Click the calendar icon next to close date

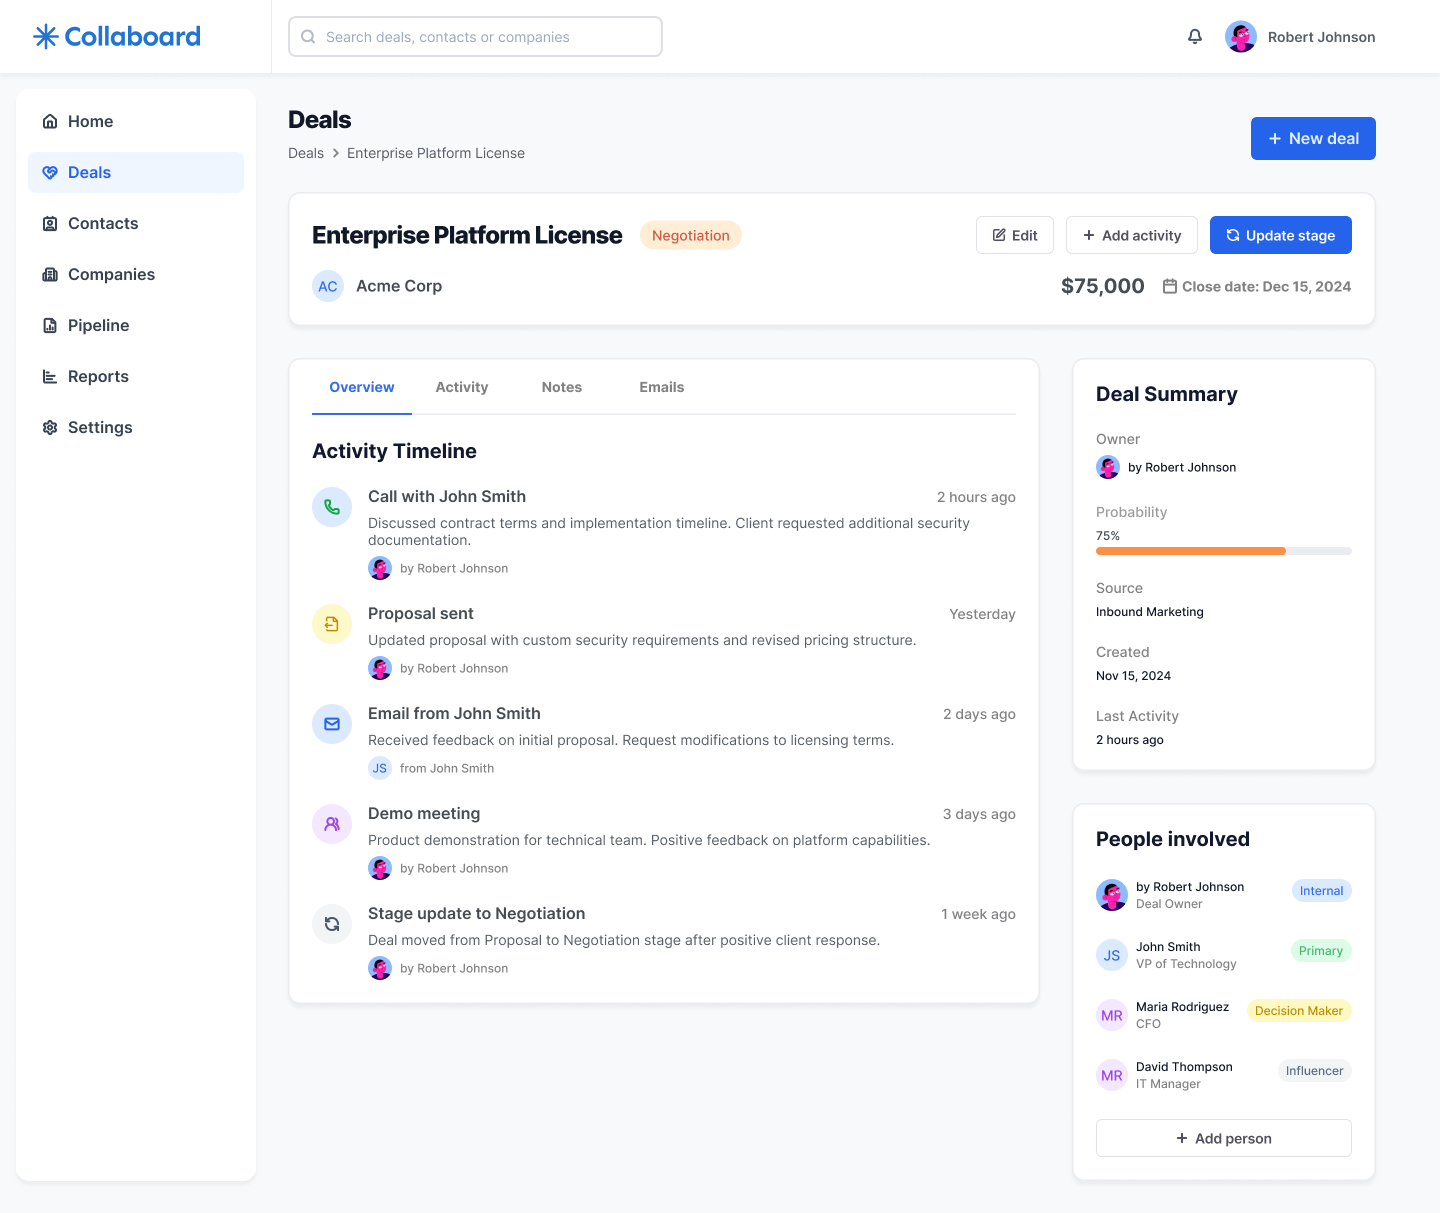(x=1169, y=286)
